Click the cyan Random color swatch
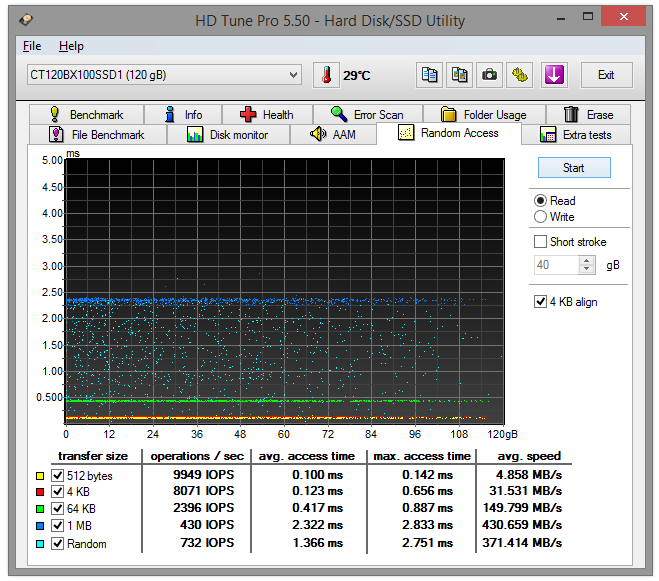 pos(40,544)
